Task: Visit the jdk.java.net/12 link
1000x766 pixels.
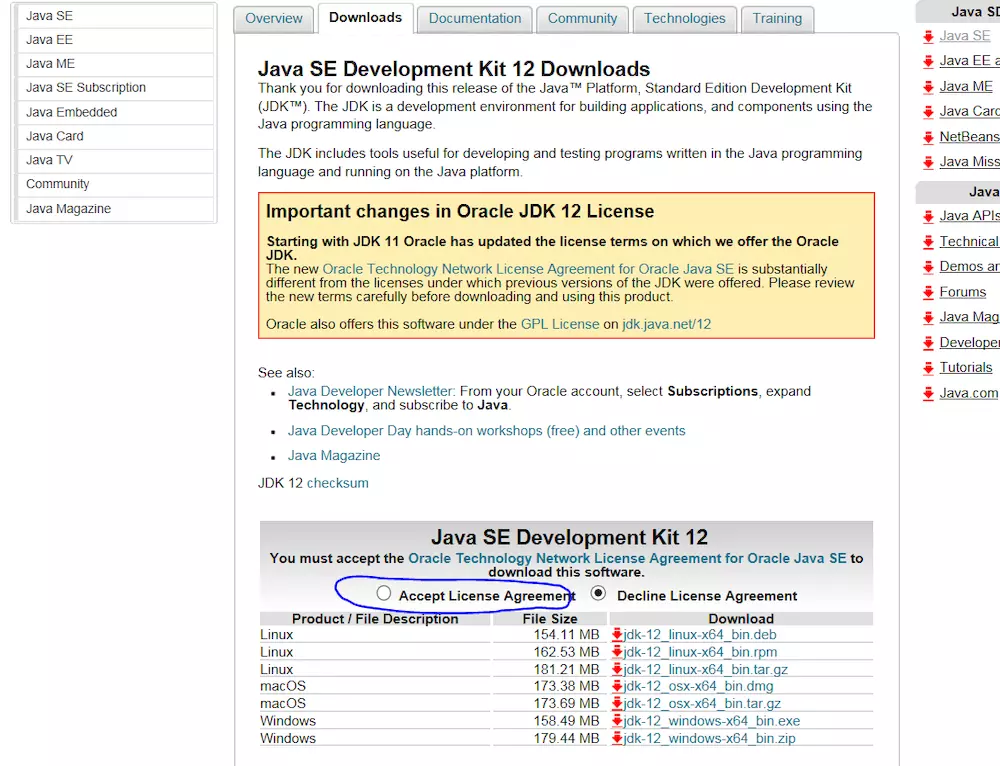Action: pyautogui.click(x=666, y=324)
